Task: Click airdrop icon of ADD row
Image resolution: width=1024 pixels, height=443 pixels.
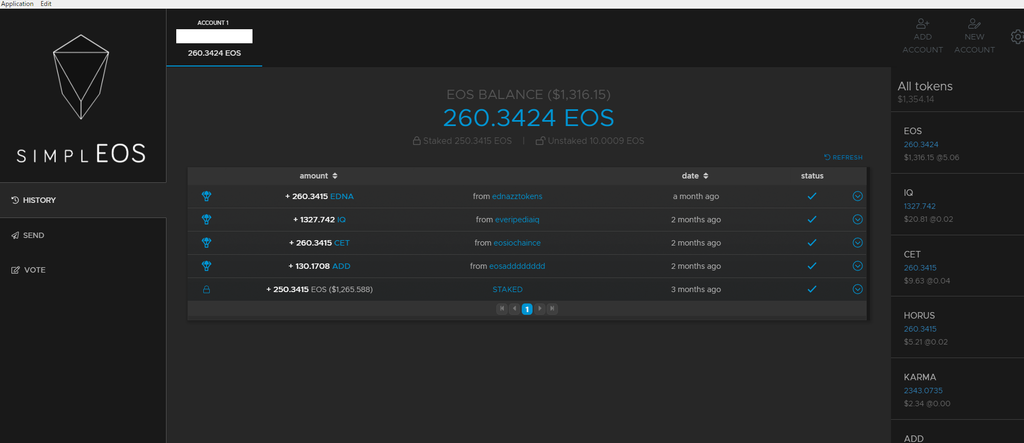Action: tap(206, 266)
